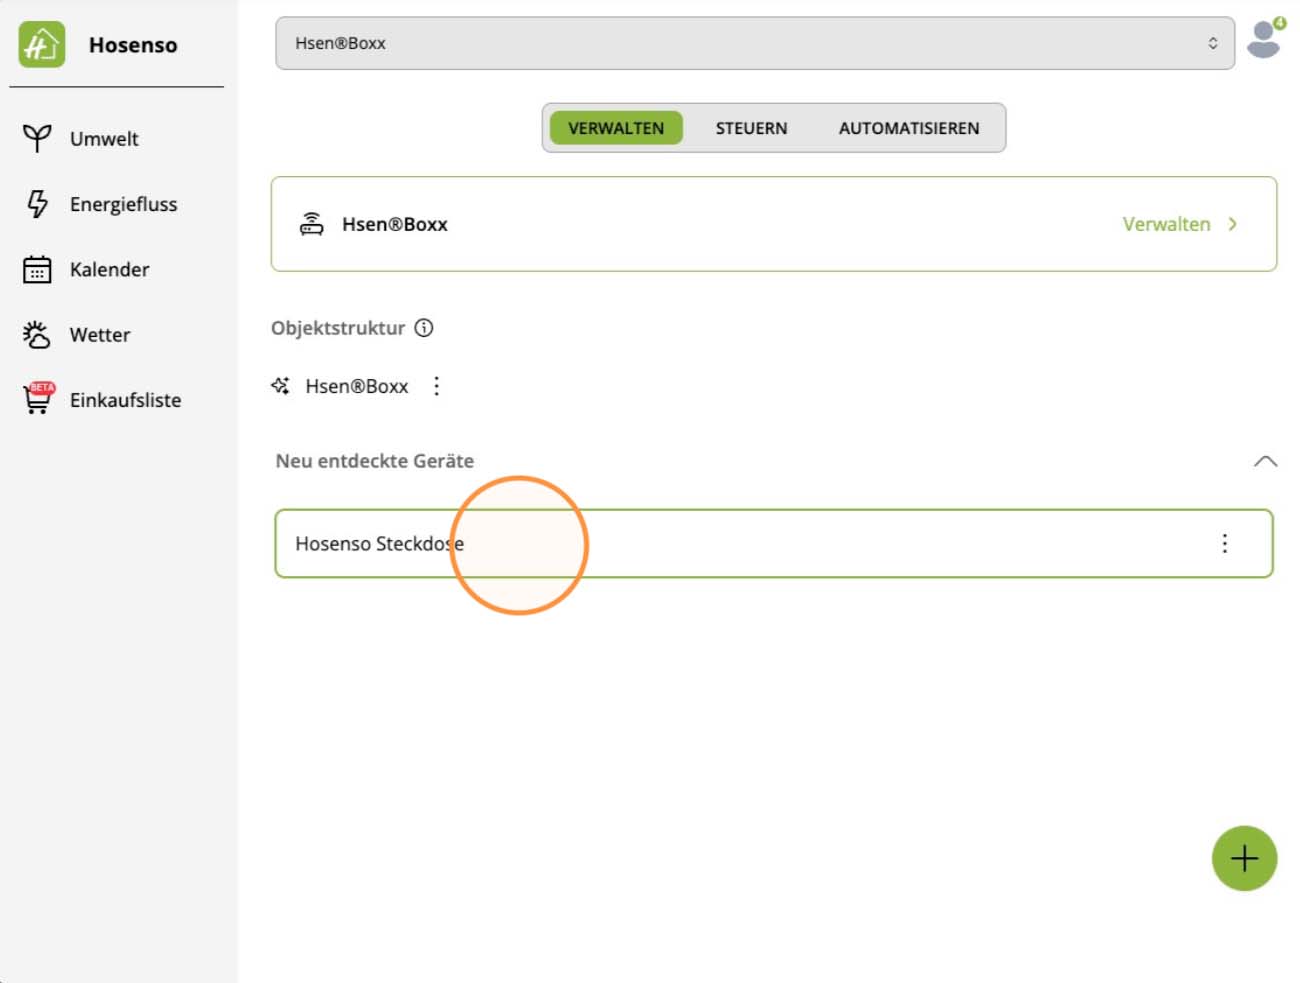1300x983 pixels.
Task: Open Umwelt via its plant icon
Action: pos(37,138)
